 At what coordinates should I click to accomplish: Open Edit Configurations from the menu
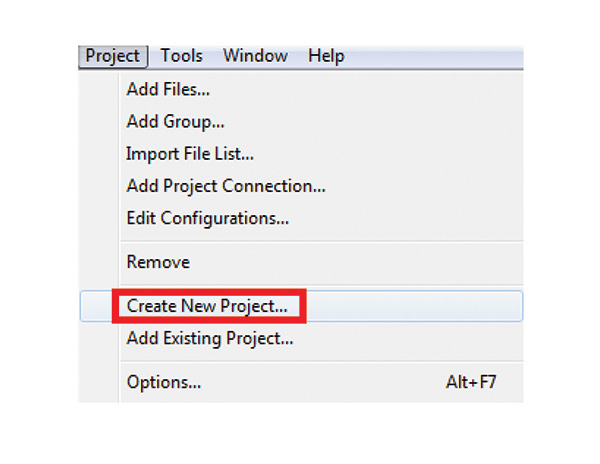coord(208,218)
